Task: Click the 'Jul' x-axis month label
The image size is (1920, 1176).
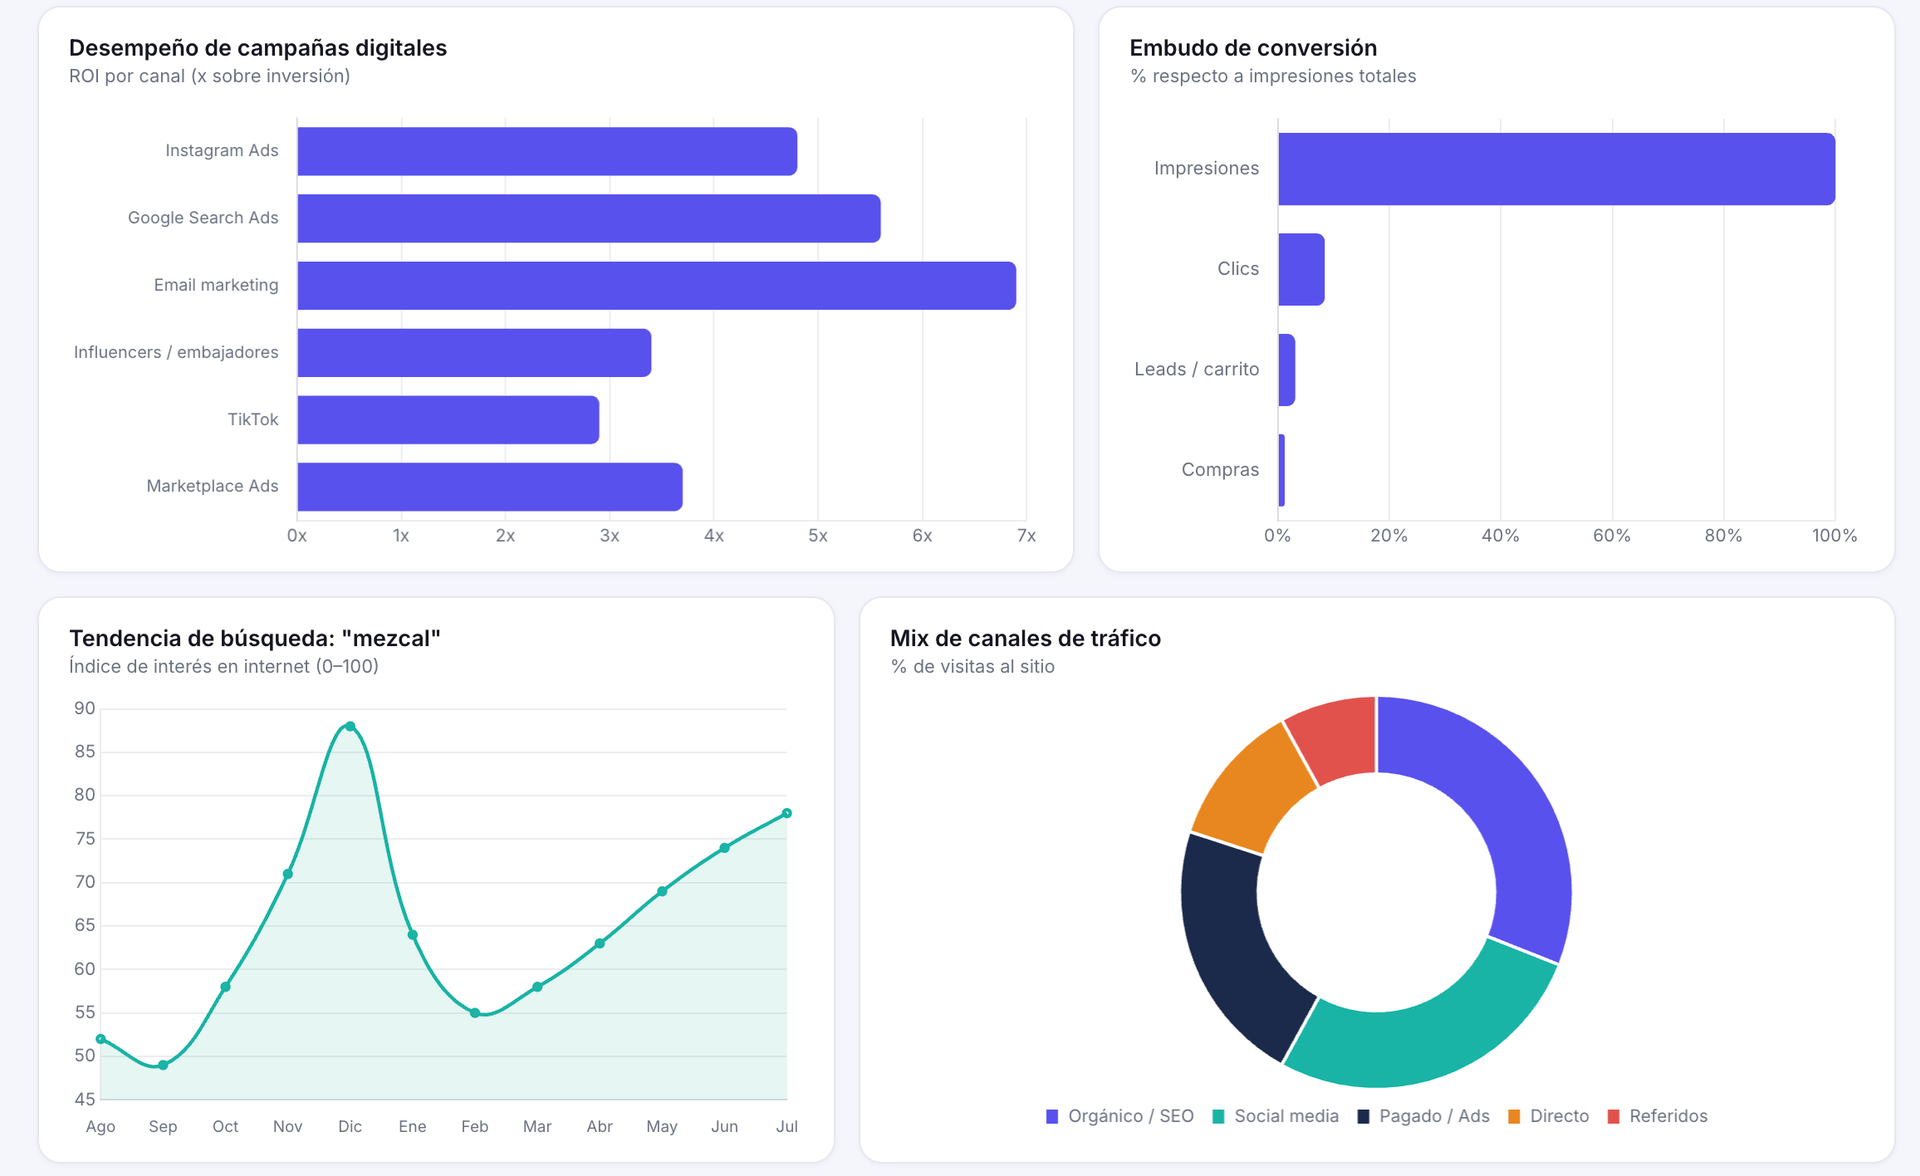Action: pyautogui.click(x=787, y=1126)
